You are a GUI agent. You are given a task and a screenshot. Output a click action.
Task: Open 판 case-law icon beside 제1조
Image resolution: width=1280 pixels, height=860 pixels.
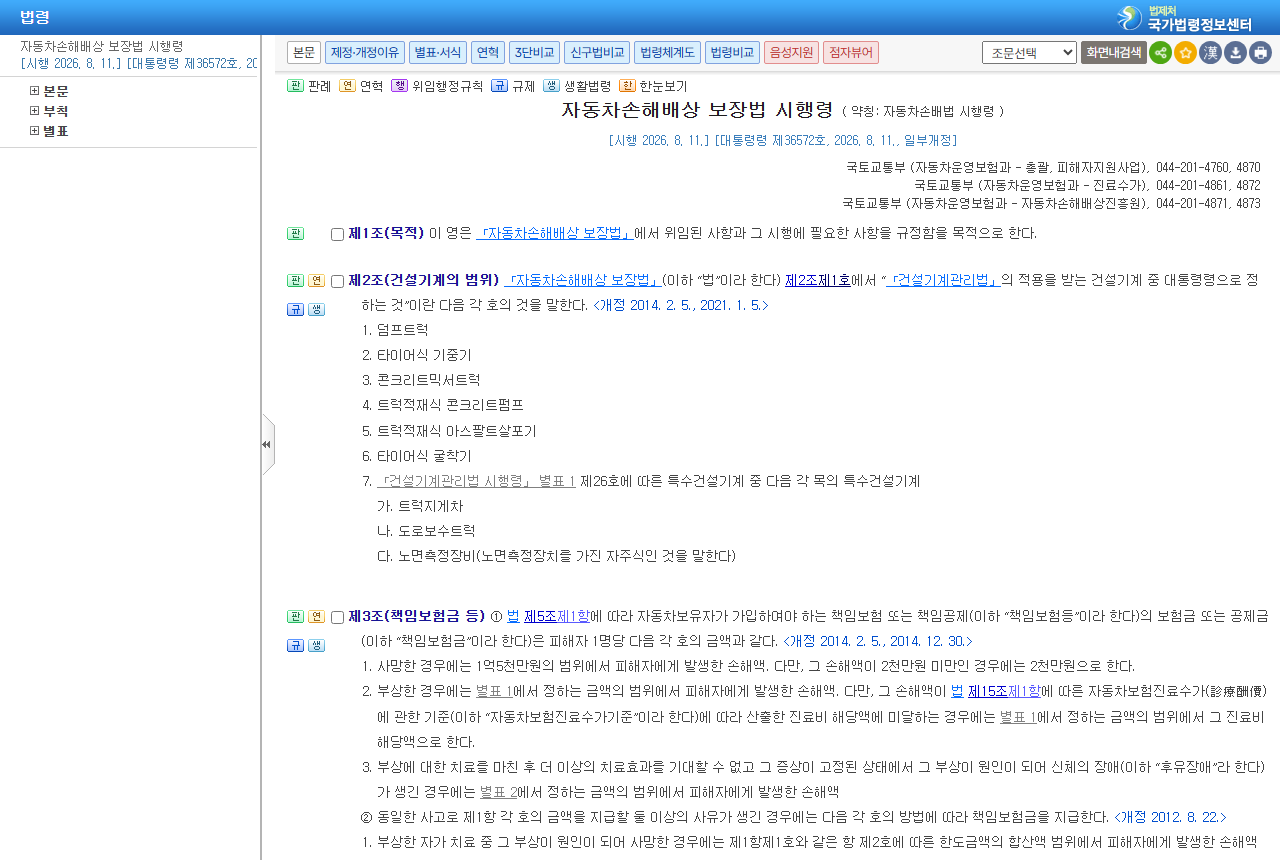coord(295,233)
